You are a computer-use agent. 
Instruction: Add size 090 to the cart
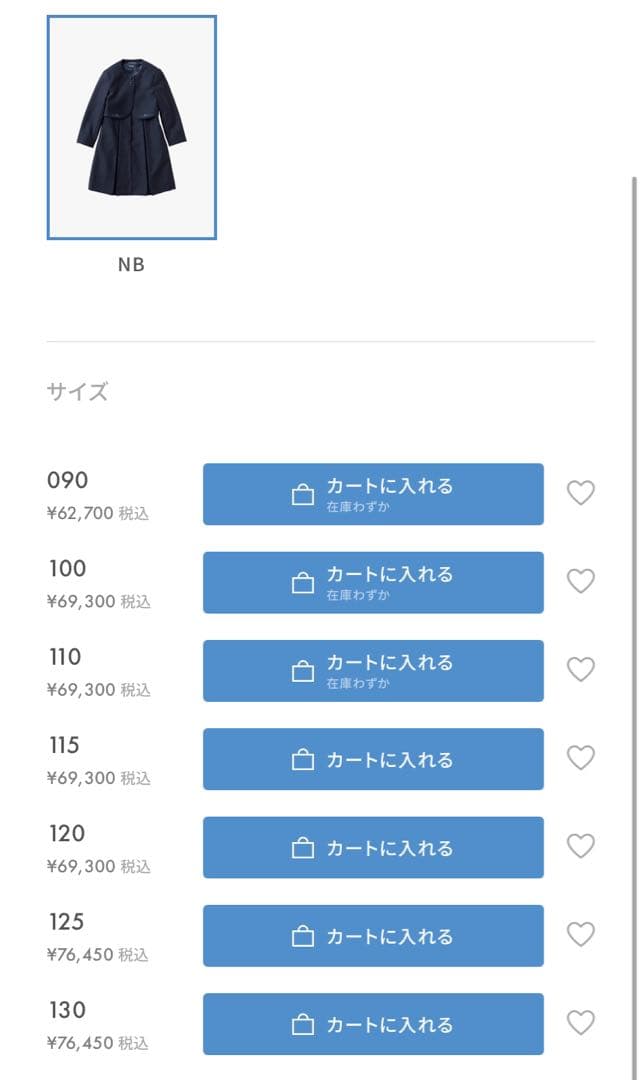[373, 493]
